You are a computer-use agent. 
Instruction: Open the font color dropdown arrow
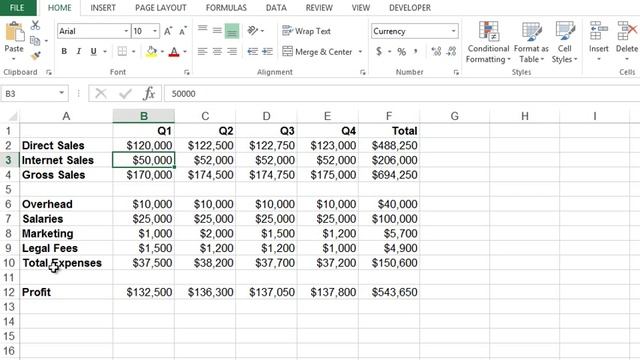(185, 52)
